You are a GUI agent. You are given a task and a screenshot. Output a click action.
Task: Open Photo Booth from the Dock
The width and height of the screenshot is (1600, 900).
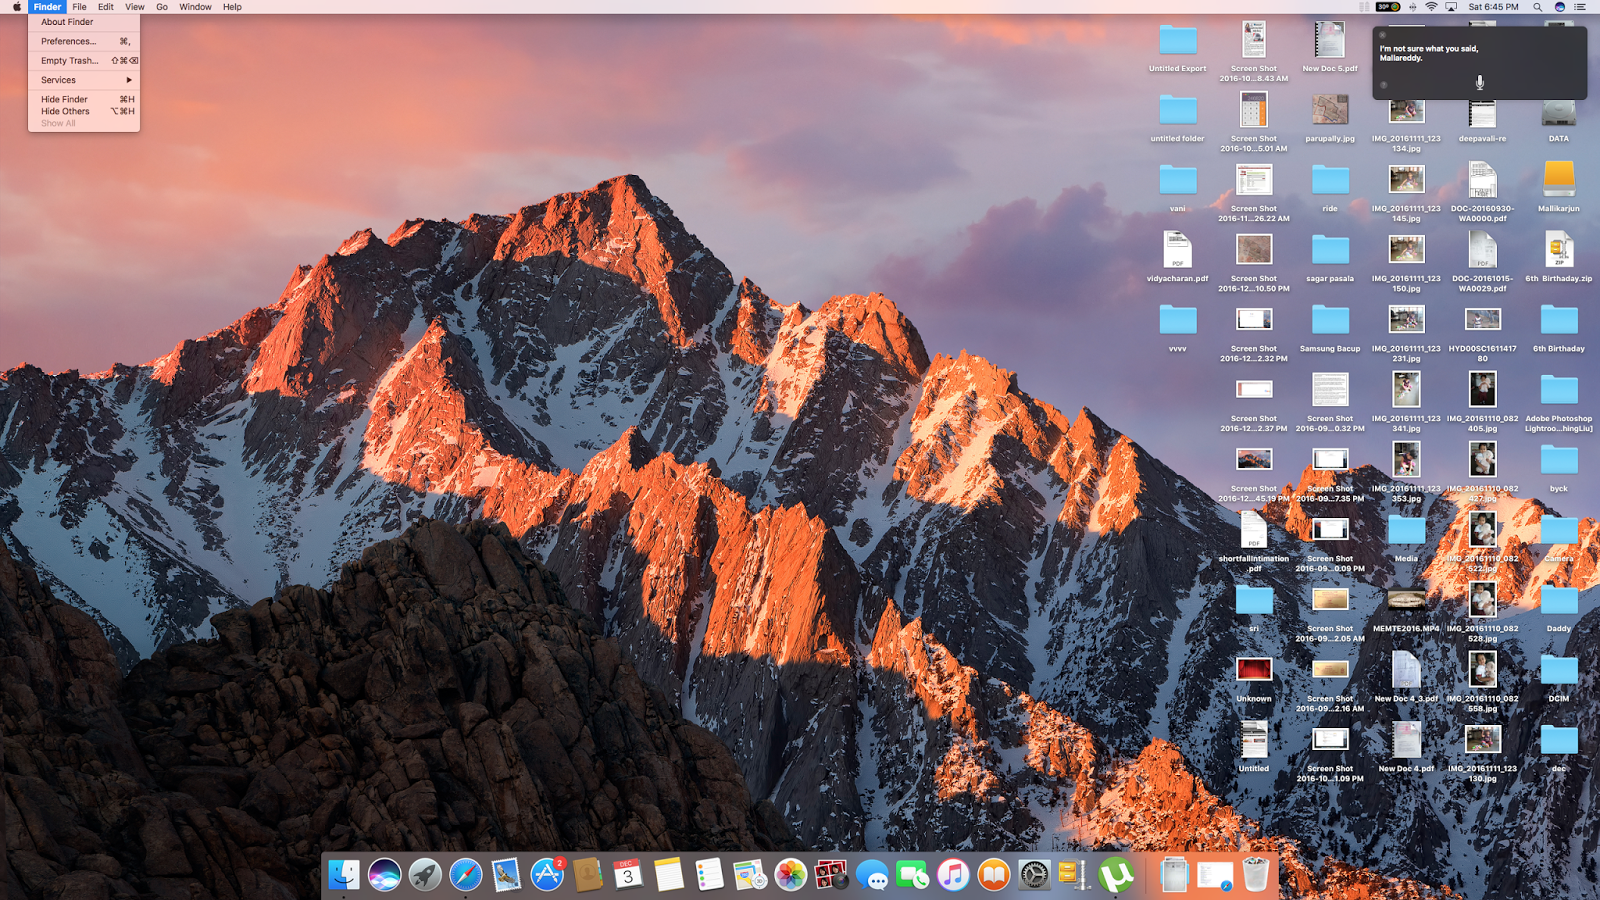[831, 875]
